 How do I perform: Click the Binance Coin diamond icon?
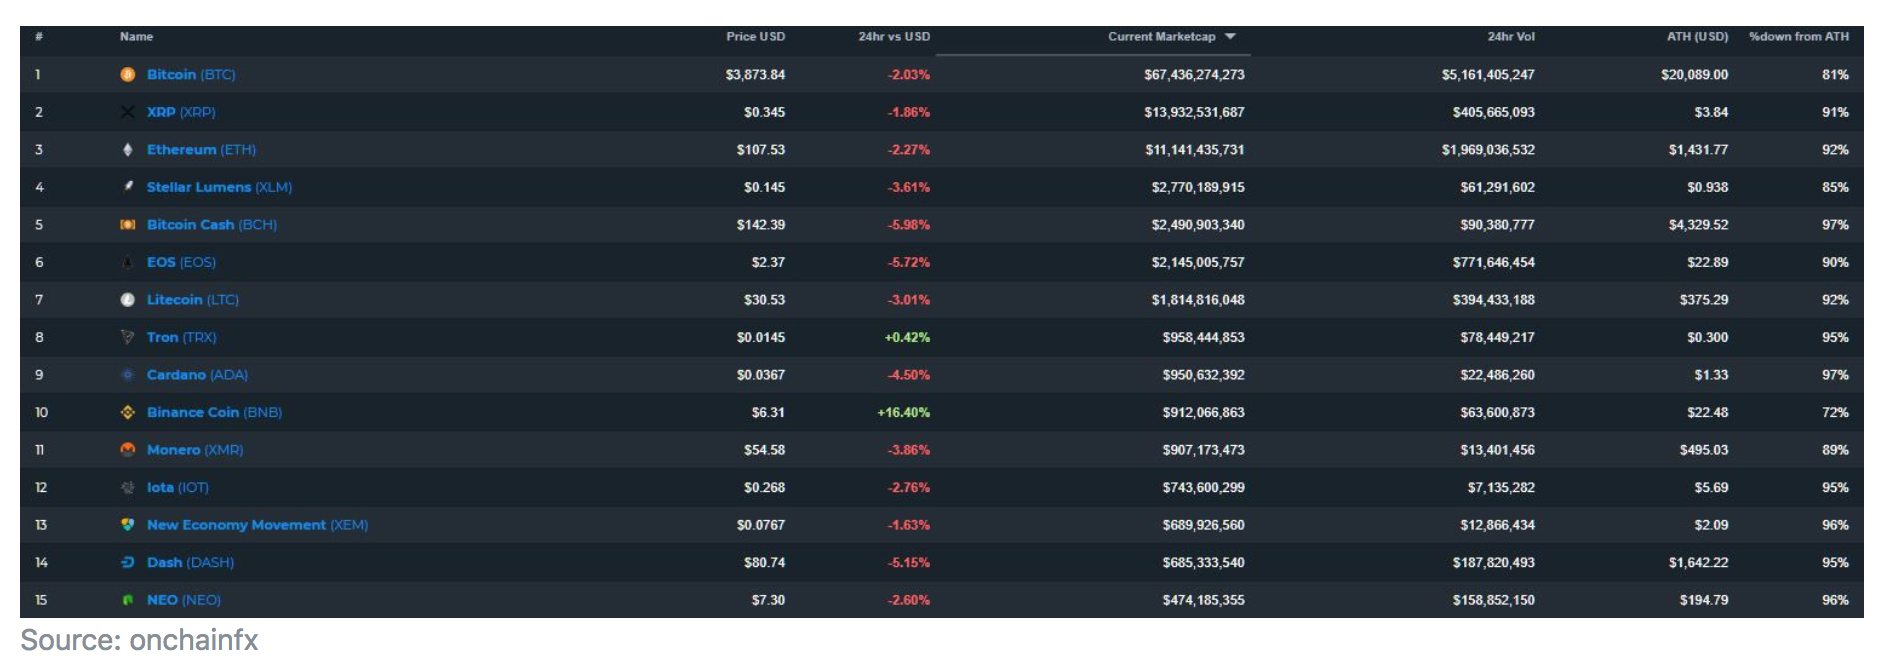(128, 412)
